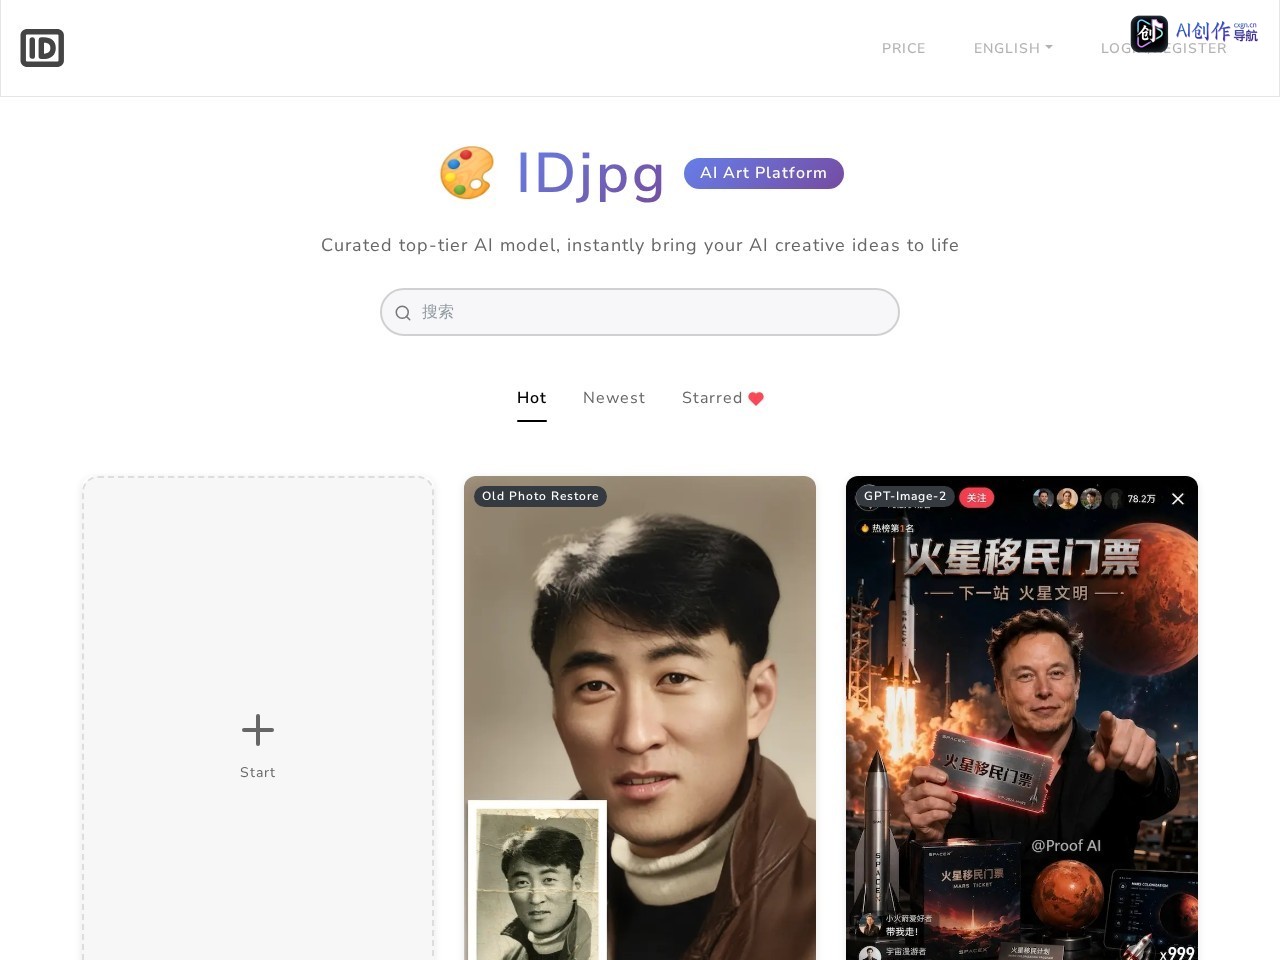This screenshot has height=960, width=1280.
Task: Open the original black-and-white photo inset
Action: [538, 880]
